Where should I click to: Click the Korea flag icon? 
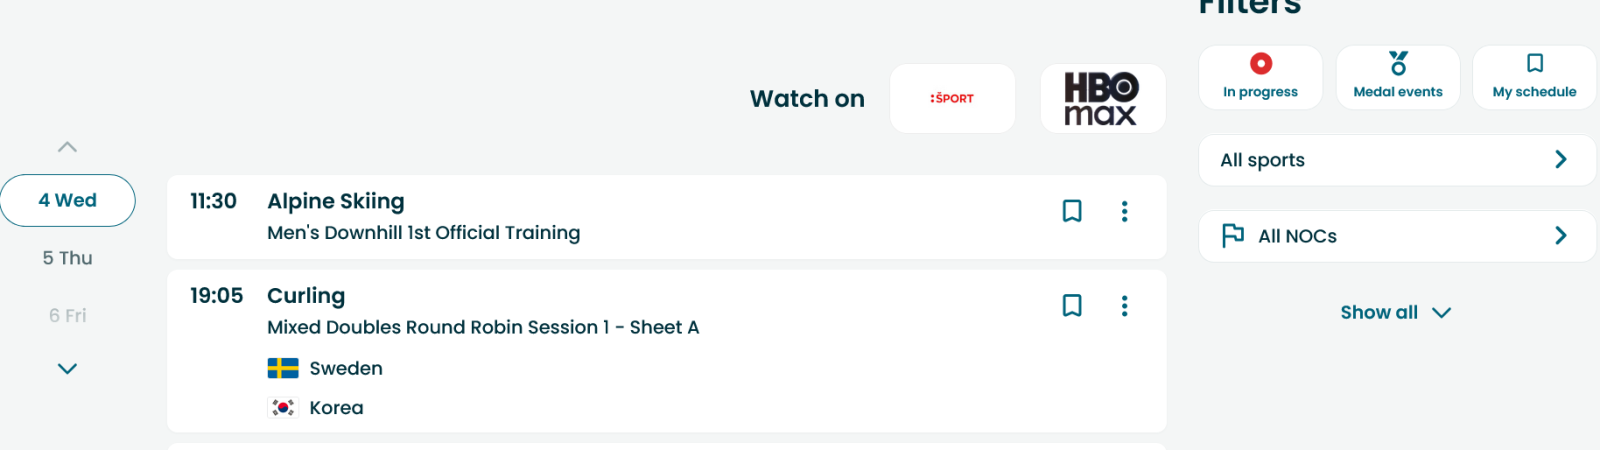[x=283, y=407]
